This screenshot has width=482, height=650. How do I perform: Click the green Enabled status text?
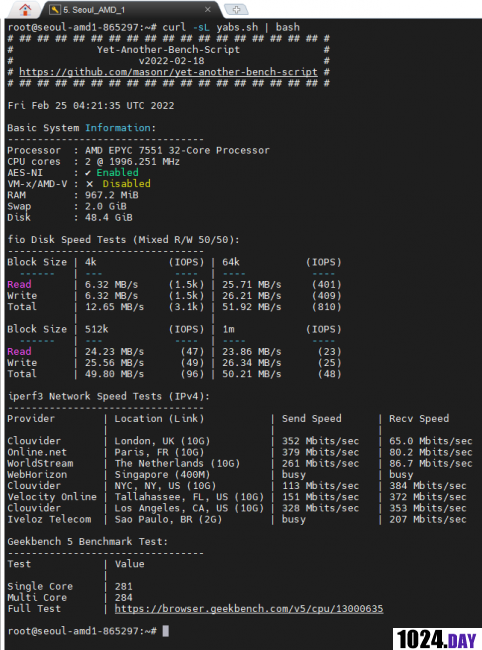click(x=117, y=172)
